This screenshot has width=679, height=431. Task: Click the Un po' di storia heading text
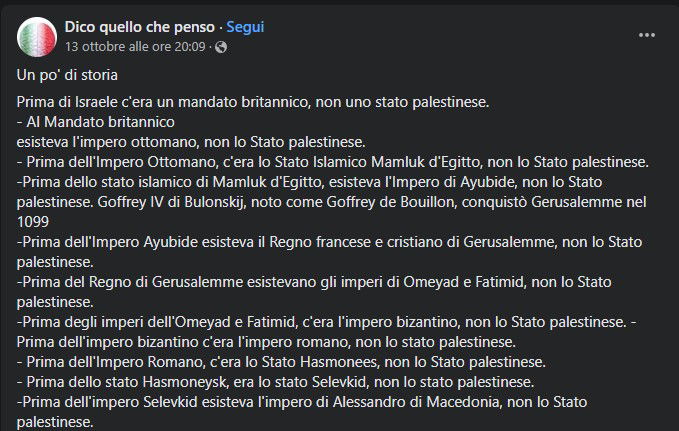pos(67,75)
